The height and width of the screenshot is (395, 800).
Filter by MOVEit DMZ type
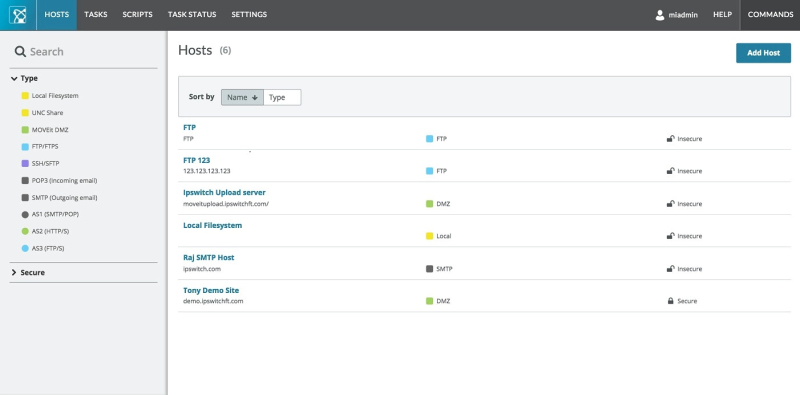[x=45, y=130]
